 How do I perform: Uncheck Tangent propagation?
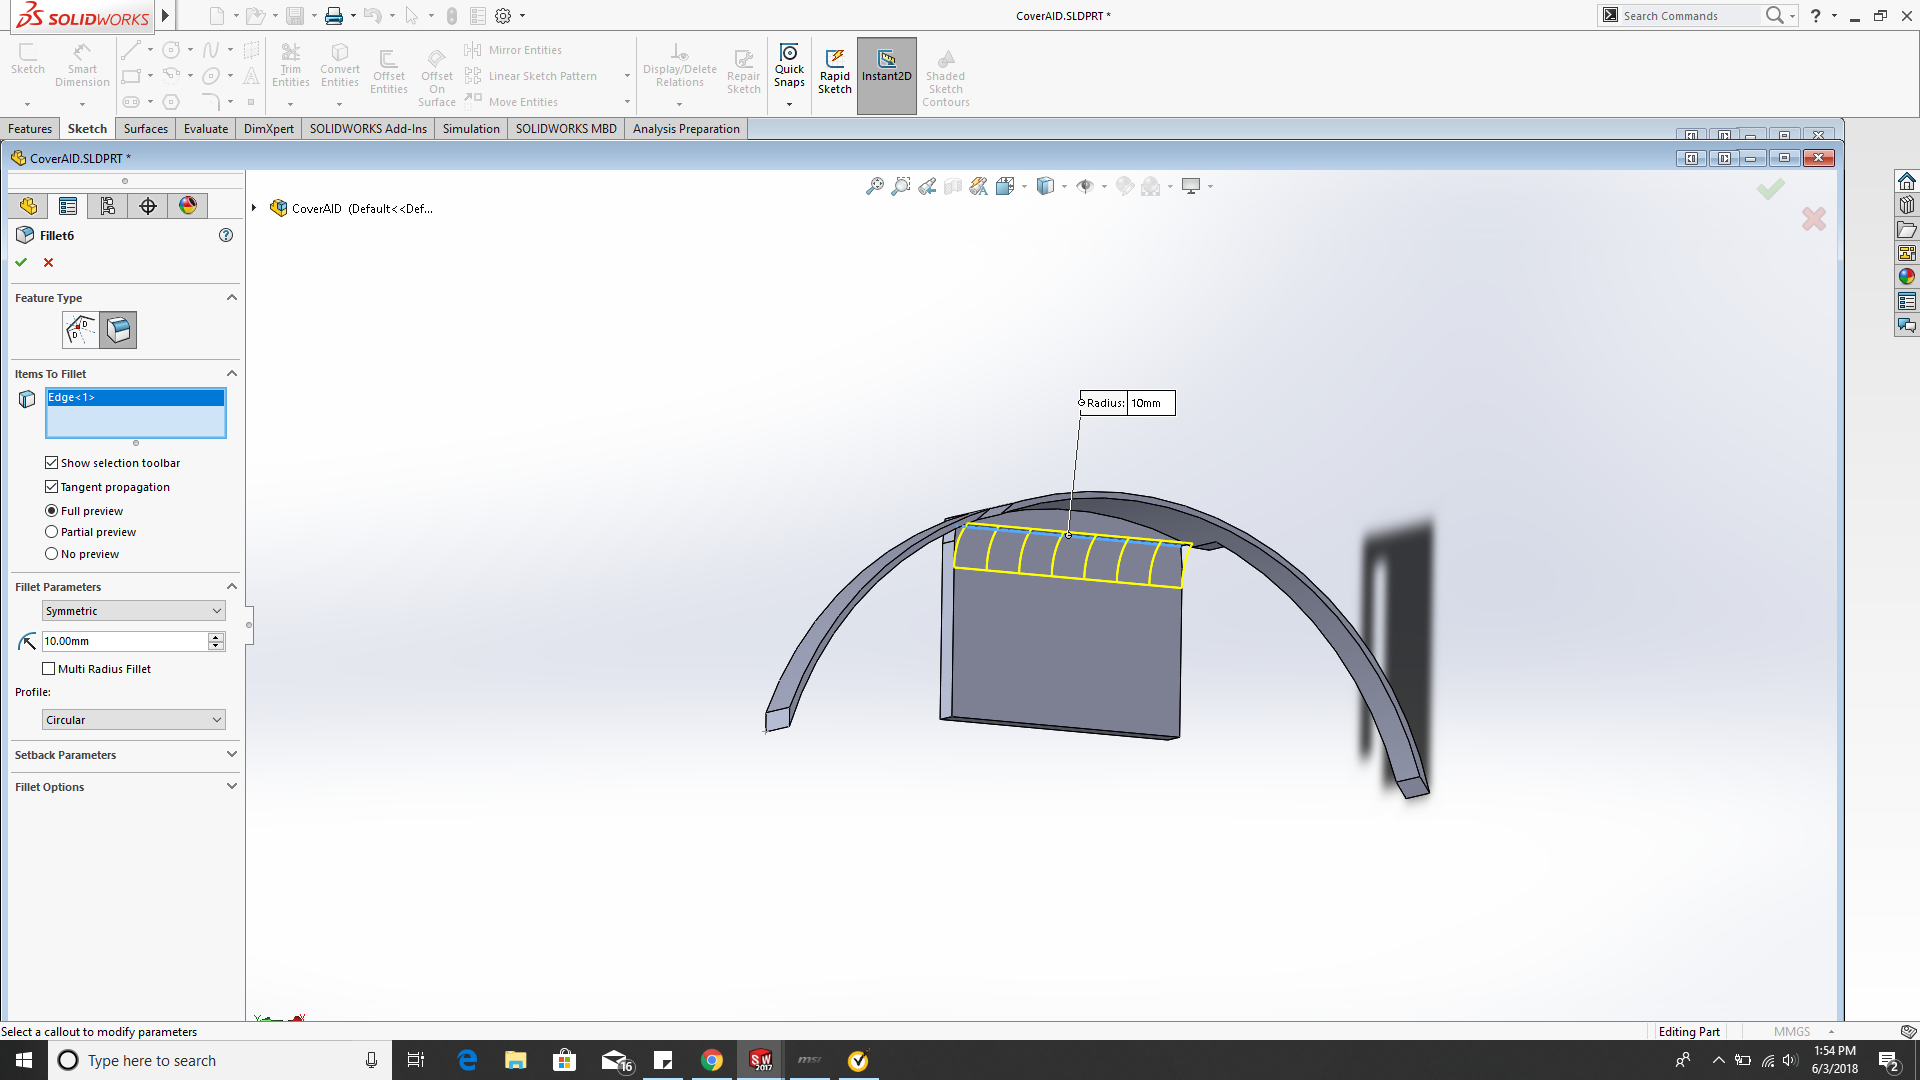[x=51, y=487]
